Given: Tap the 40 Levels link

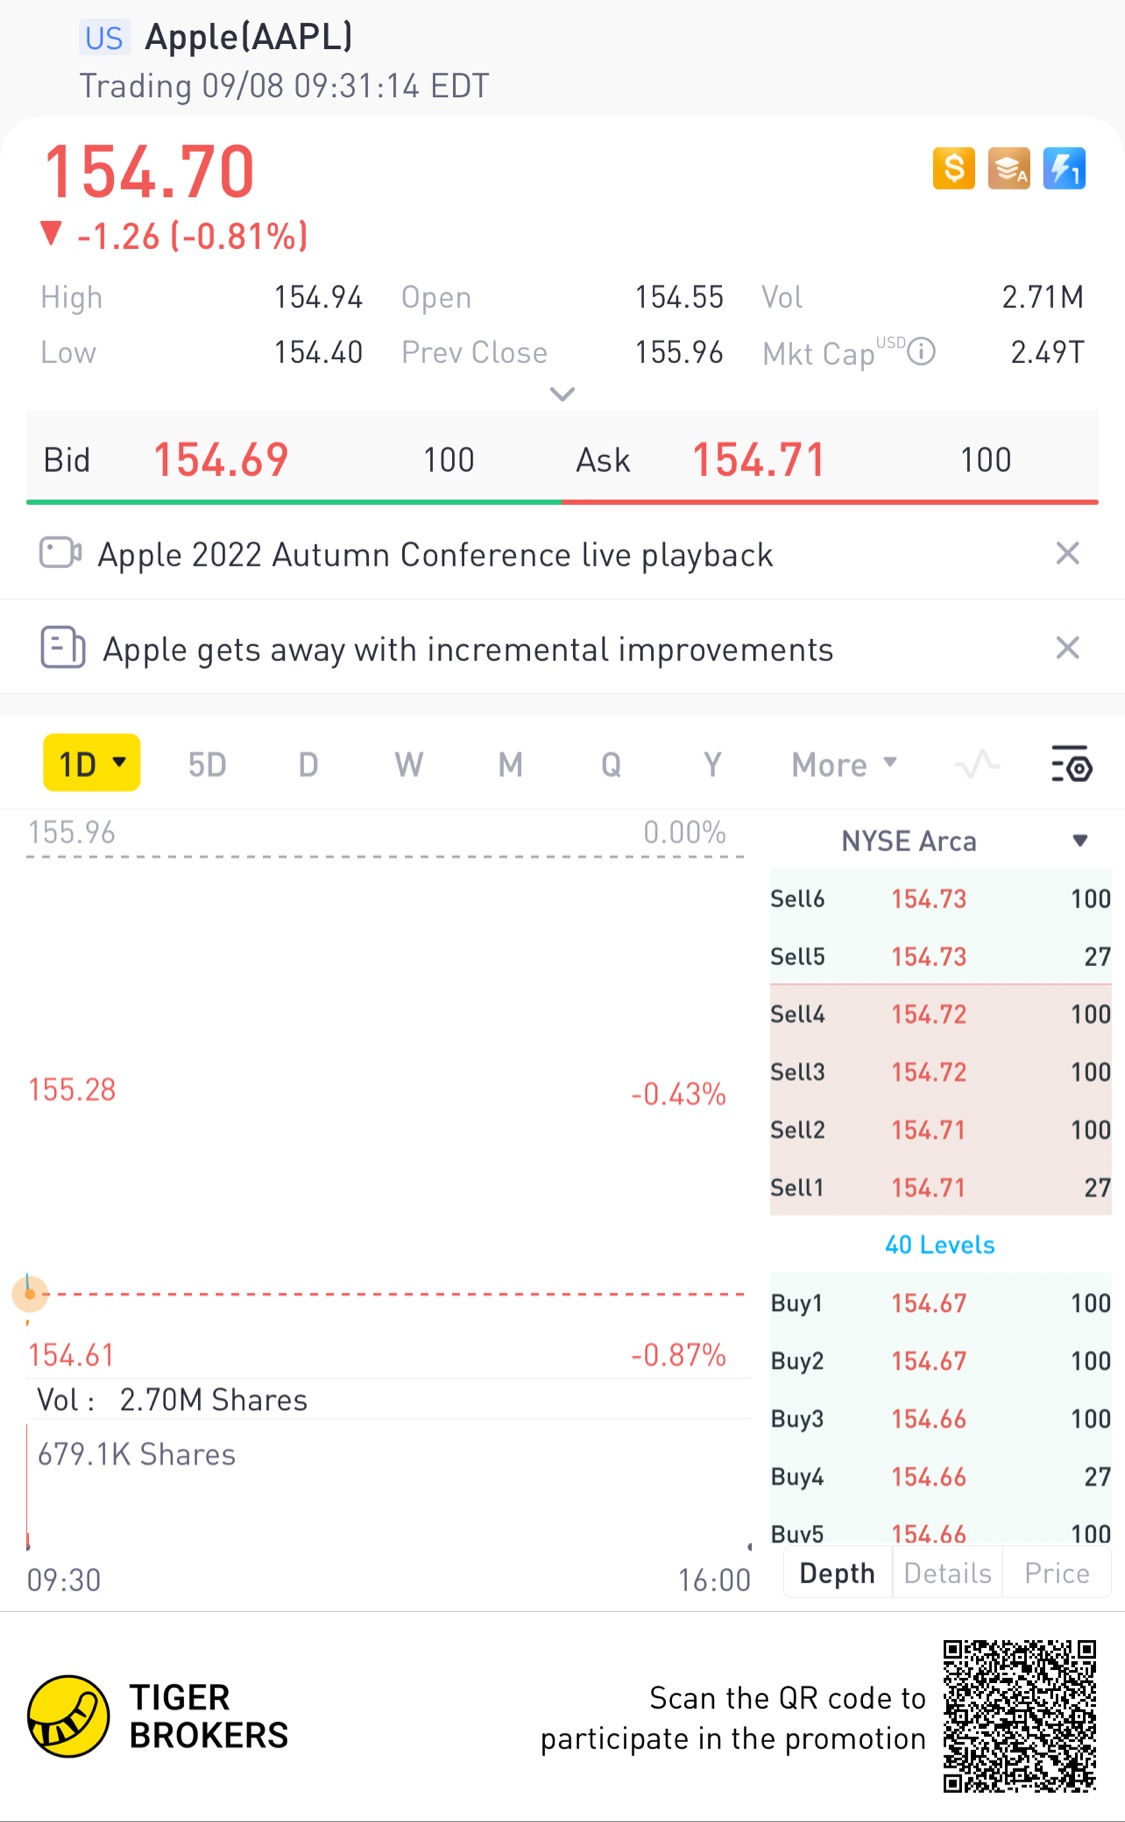Looking at the screenshot, I should (939, 1245).
